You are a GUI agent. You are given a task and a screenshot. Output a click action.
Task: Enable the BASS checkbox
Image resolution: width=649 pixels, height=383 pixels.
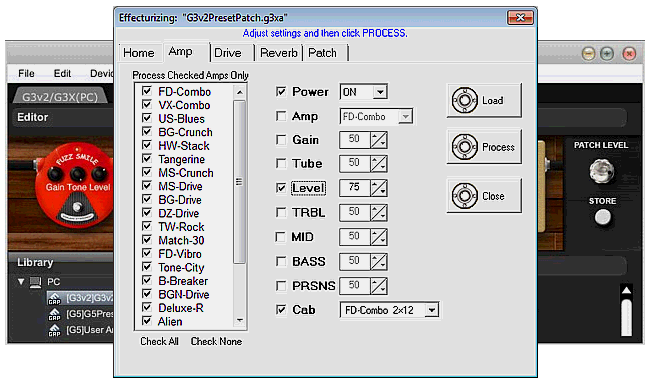(x=281, y=261)
